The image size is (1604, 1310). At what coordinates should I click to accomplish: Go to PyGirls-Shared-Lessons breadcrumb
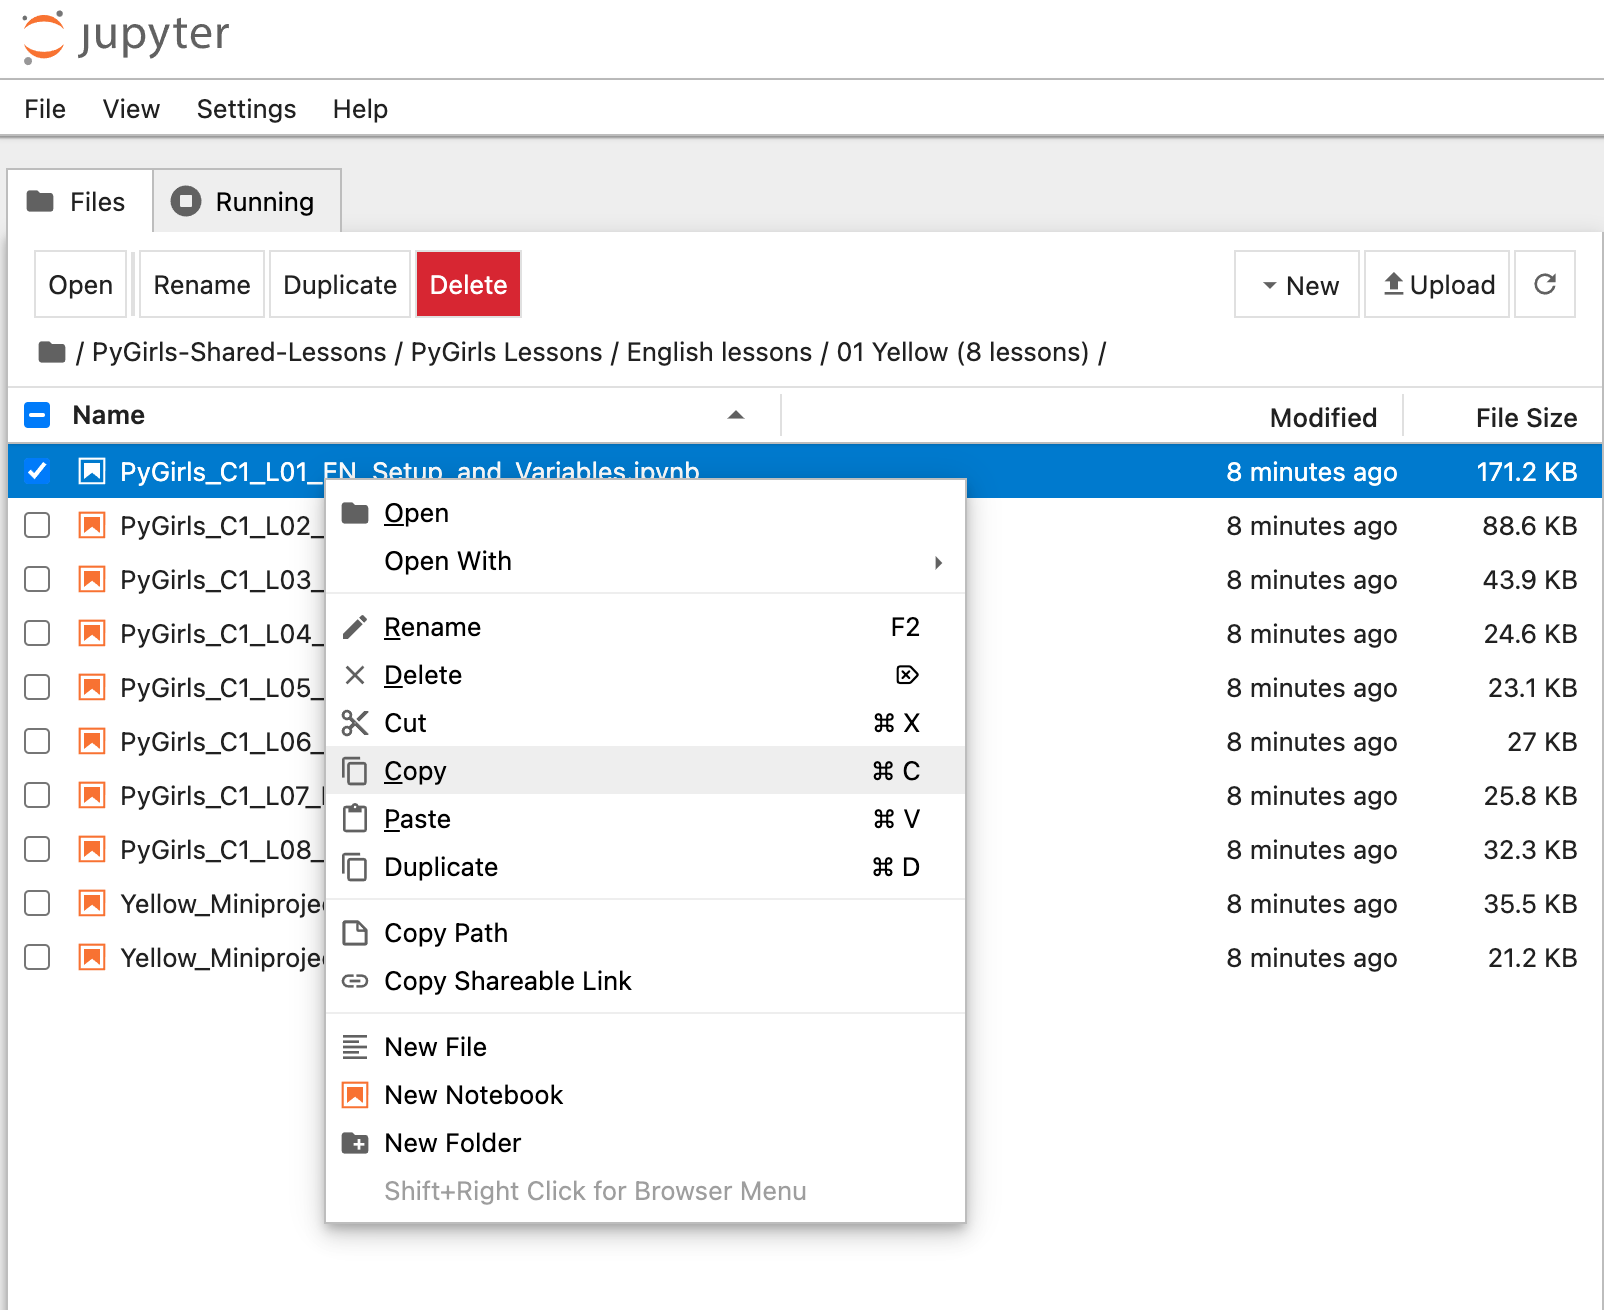pos(239,352)
